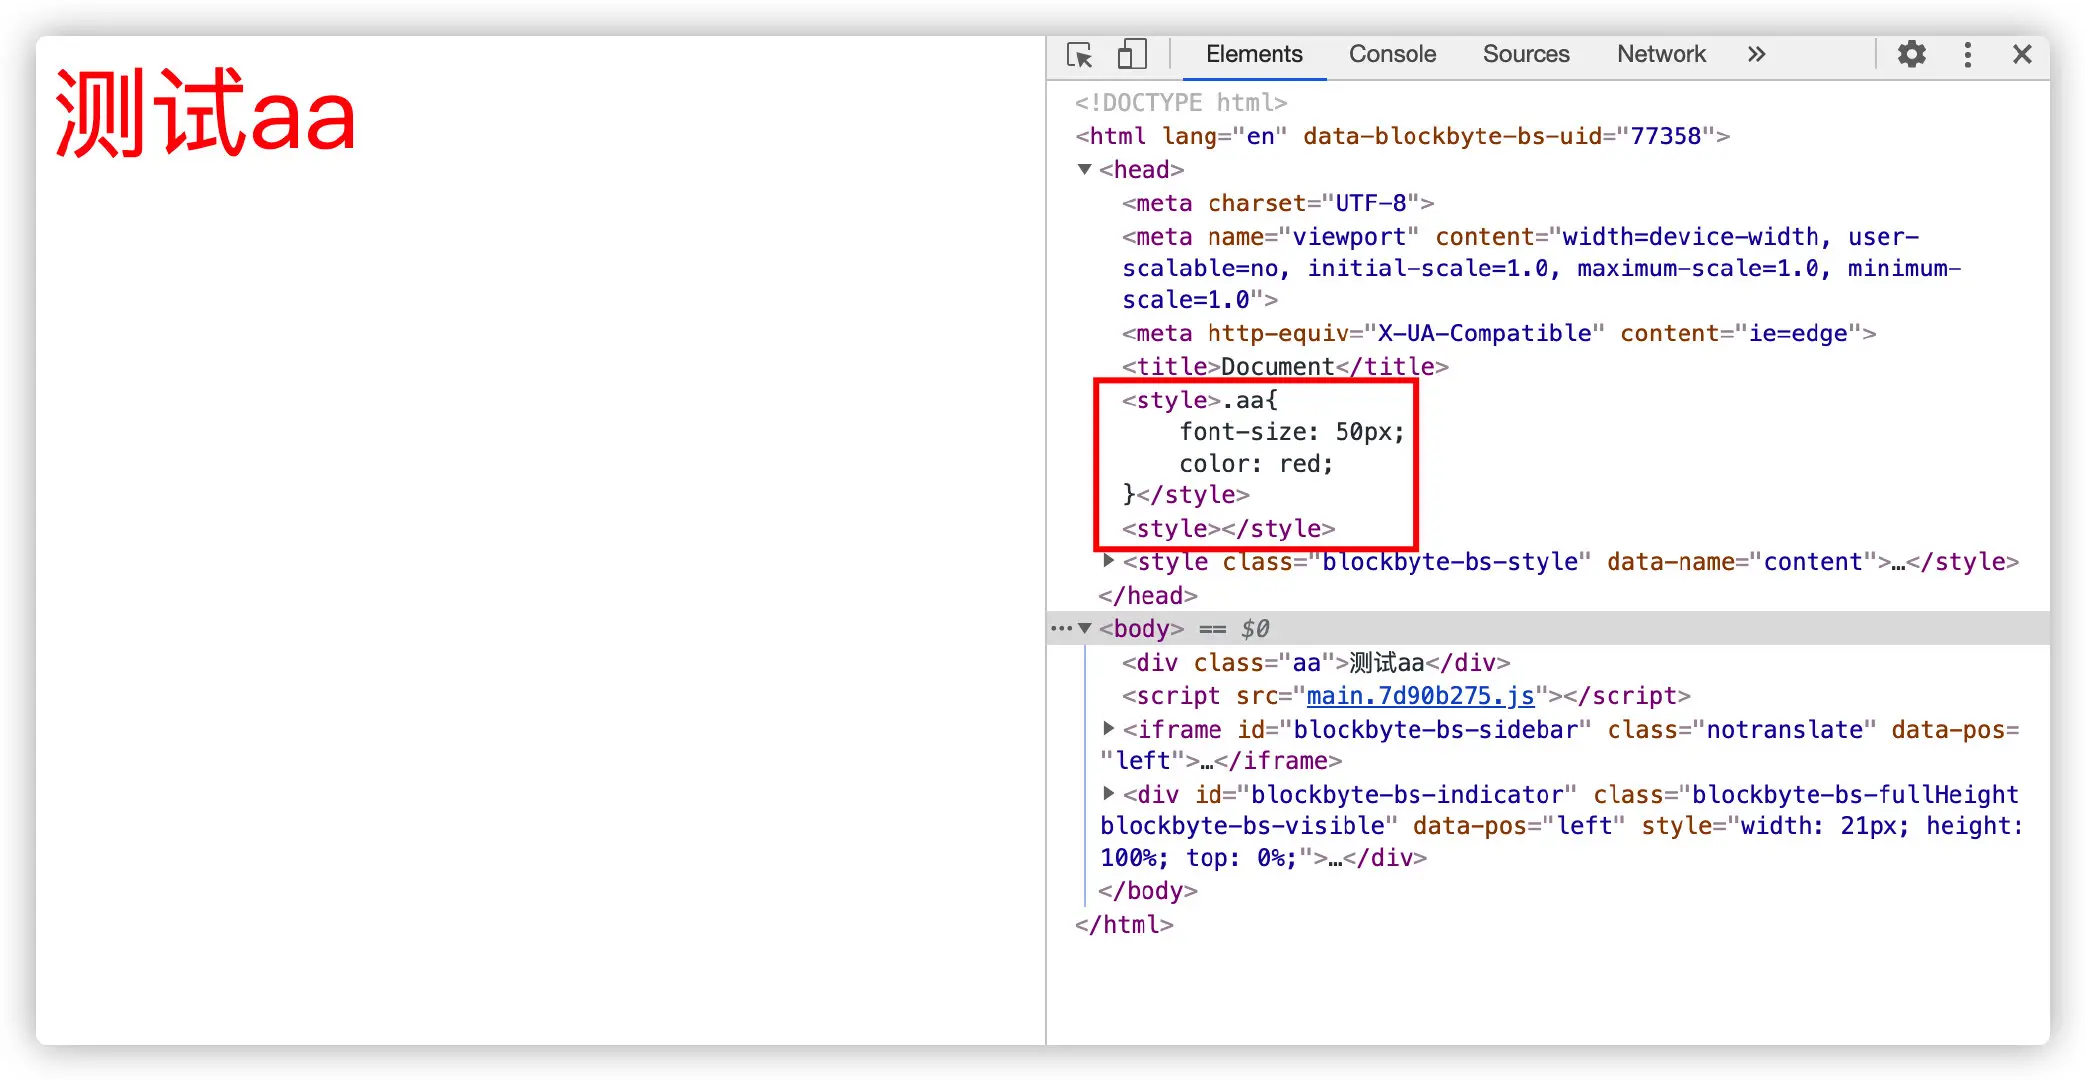The image size is (2085, 1080).
Task: Toggle the device toolbar icon
Action: pos(1131,54)
